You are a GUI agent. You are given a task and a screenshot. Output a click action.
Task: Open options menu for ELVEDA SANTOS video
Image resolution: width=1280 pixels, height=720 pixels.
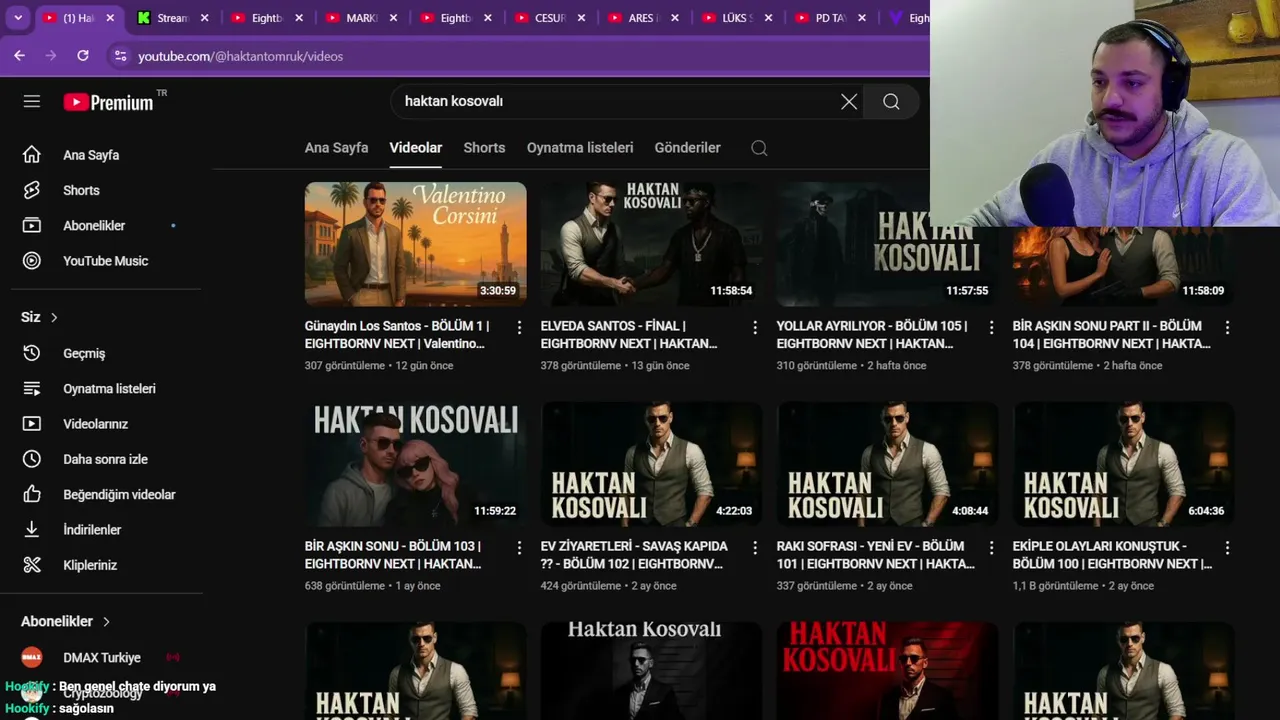[755, 327]
